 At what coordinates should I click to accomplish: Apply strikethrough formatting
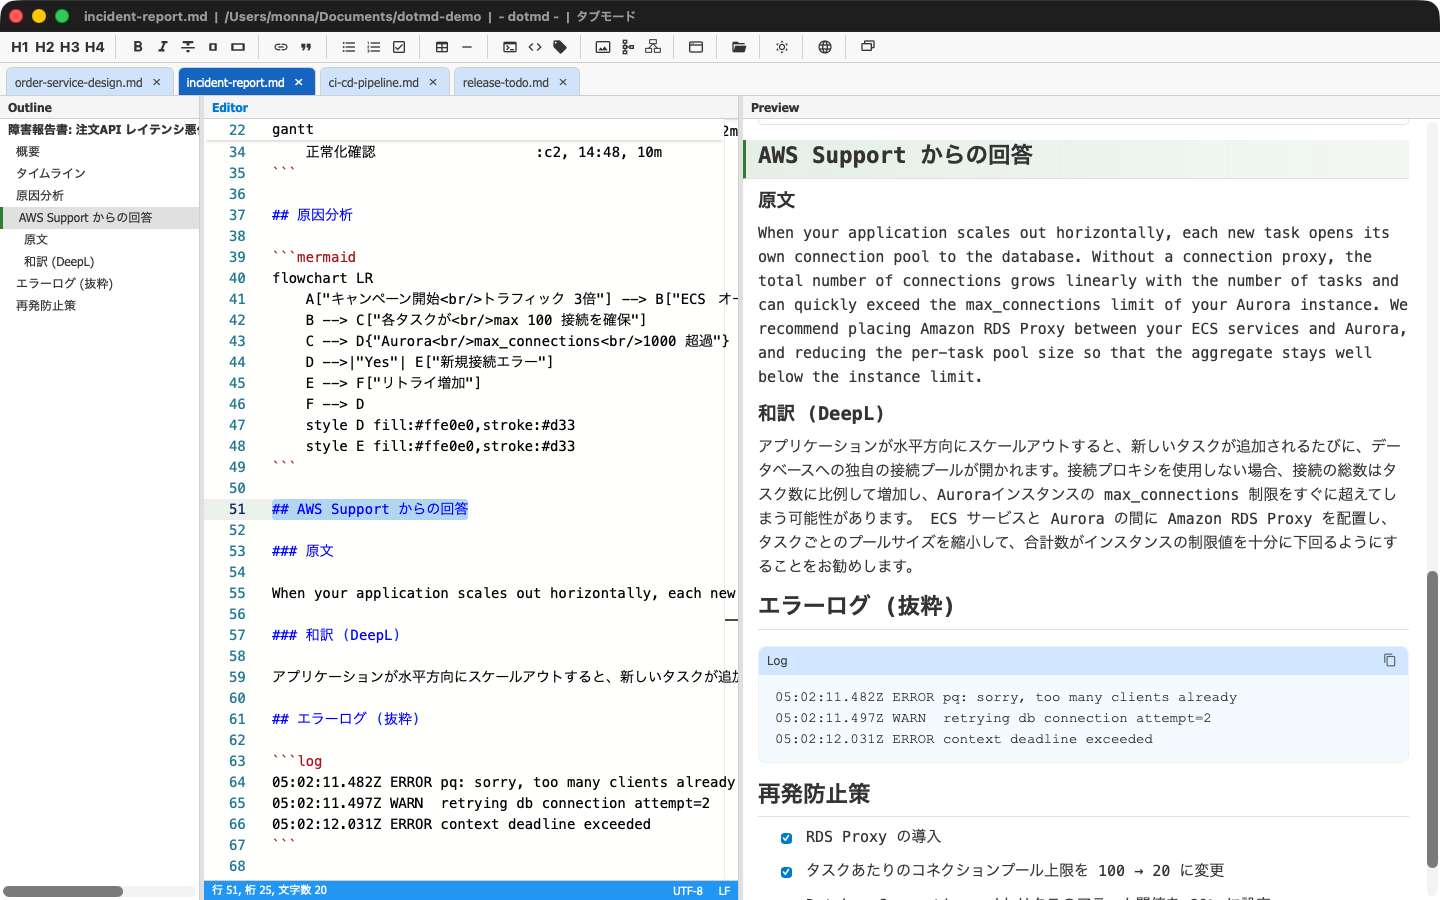(188, 47)
